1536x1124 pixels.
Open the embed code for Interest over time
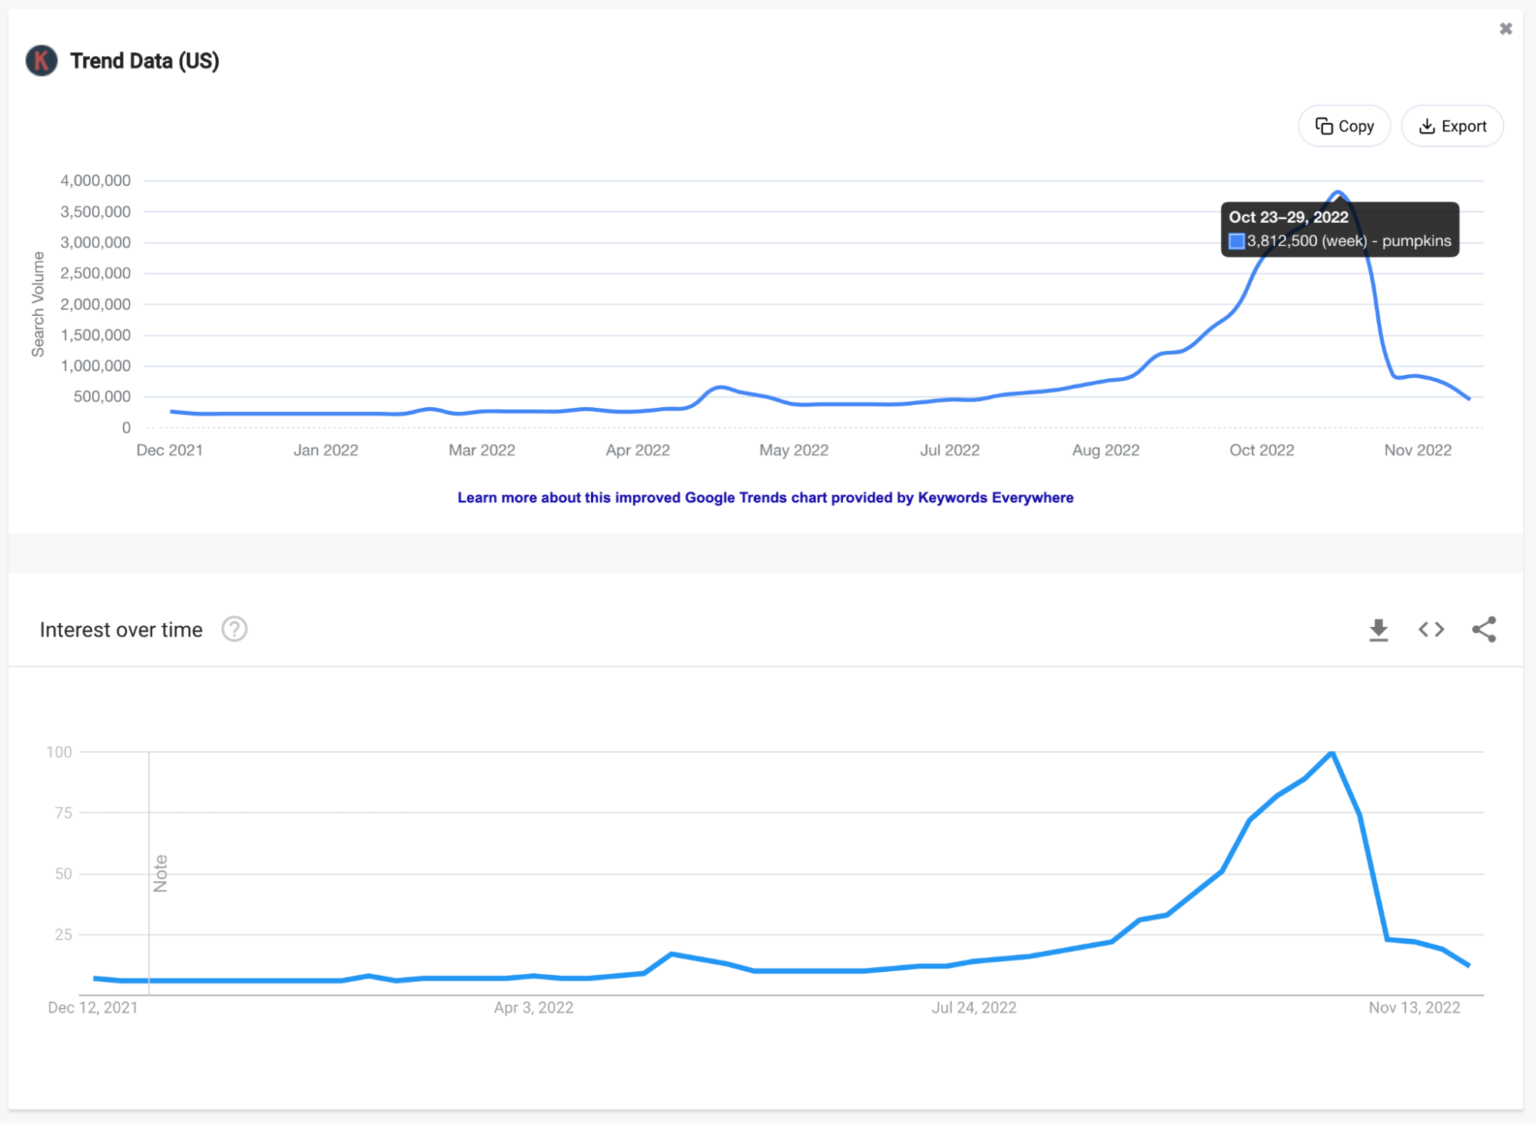tap(1430, 629)
